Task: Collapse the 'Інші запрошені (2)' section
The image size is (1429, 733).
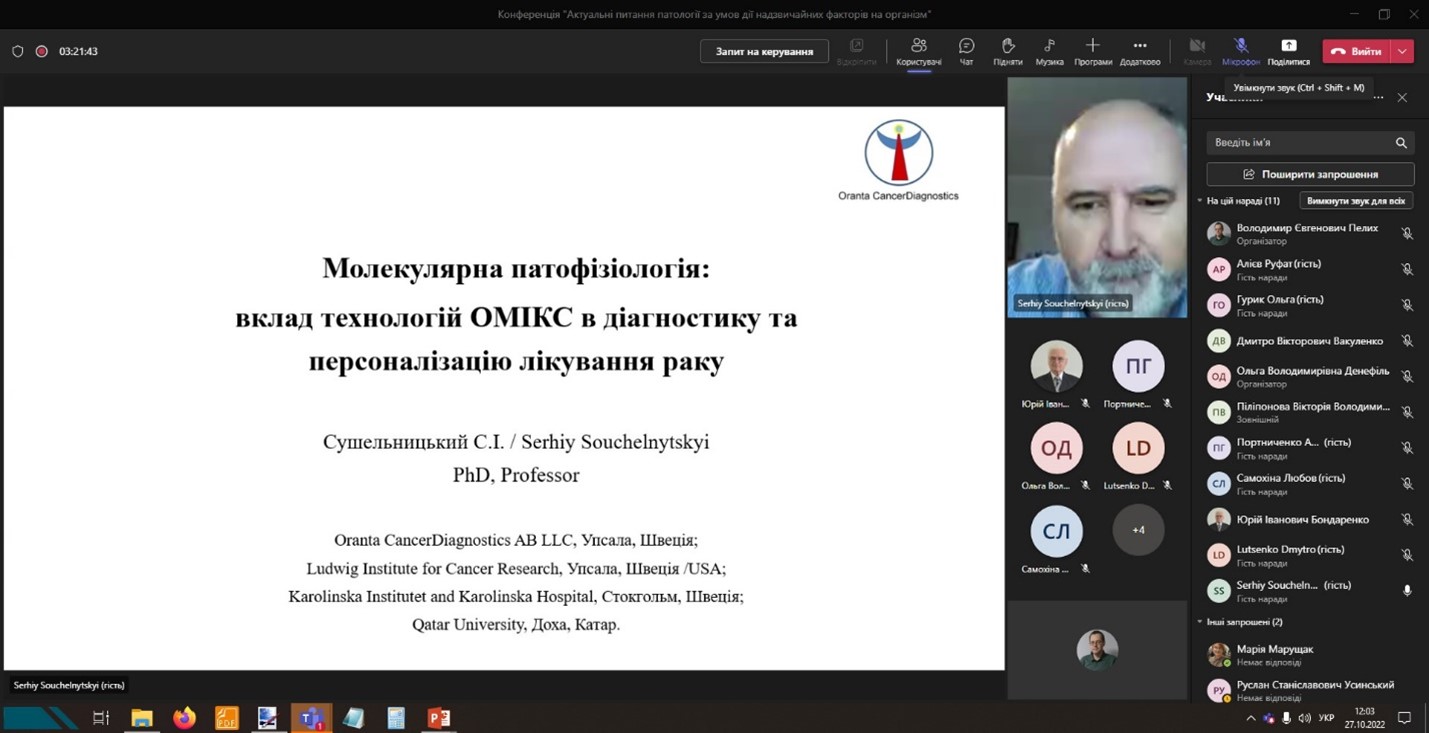Action: click(x=1200, y=622)
